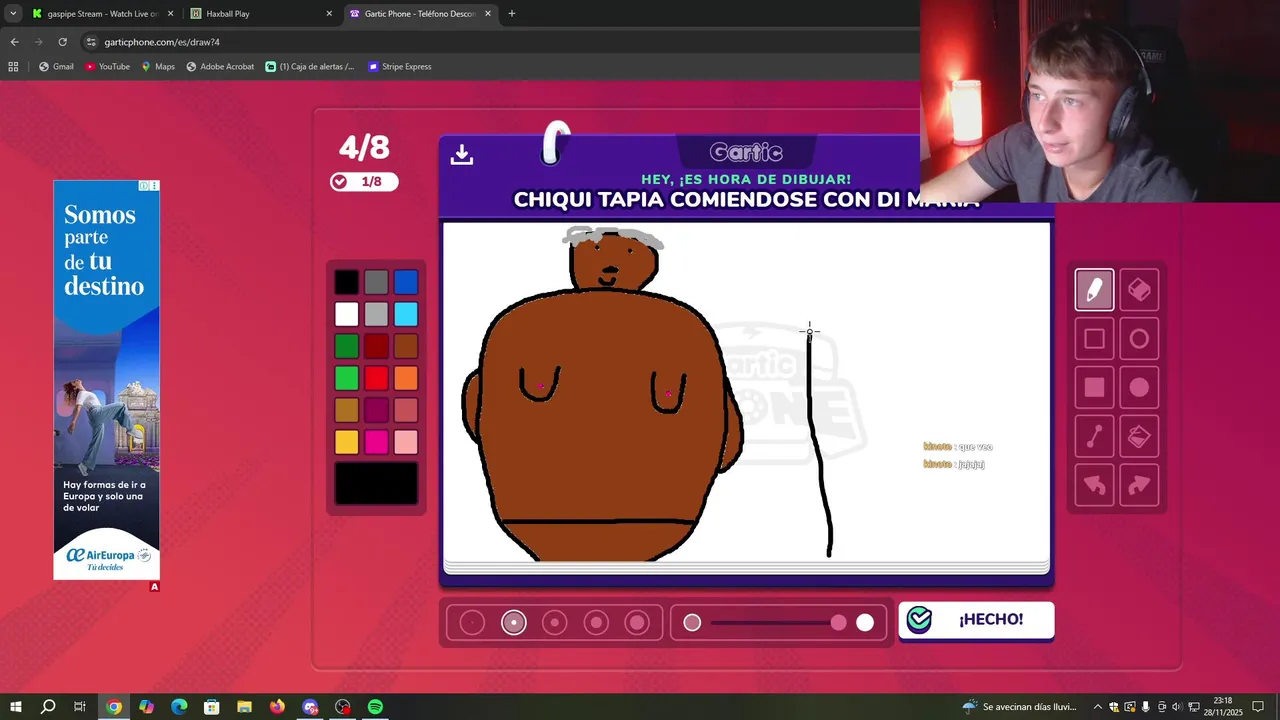Activate the straight line tool
1280x720 pixels.
[1094, 437]
